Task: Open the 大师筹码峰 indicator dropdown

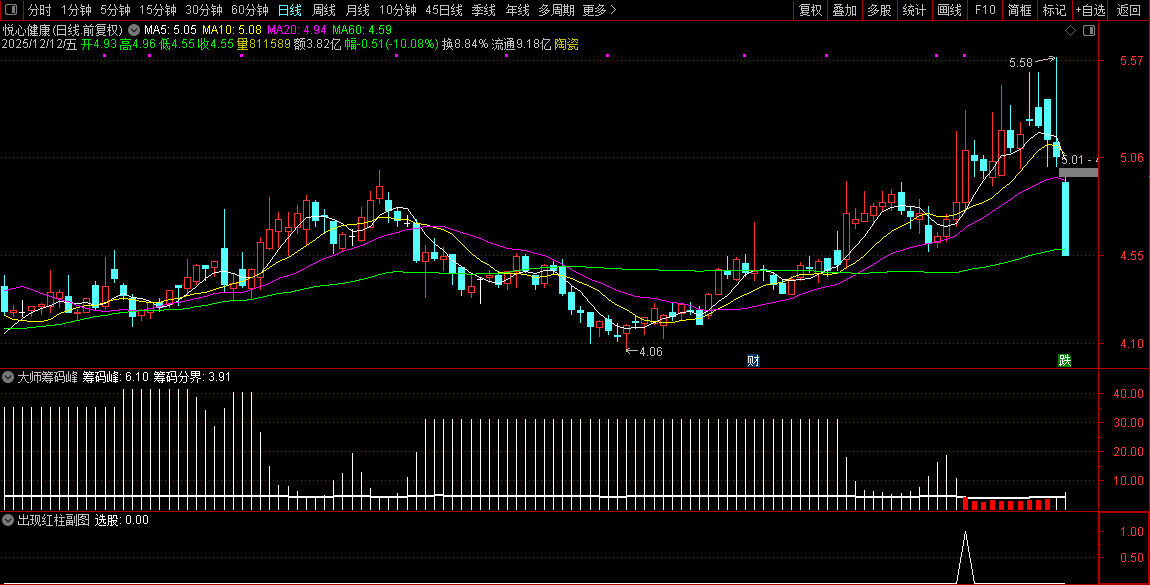Action: 9,378
